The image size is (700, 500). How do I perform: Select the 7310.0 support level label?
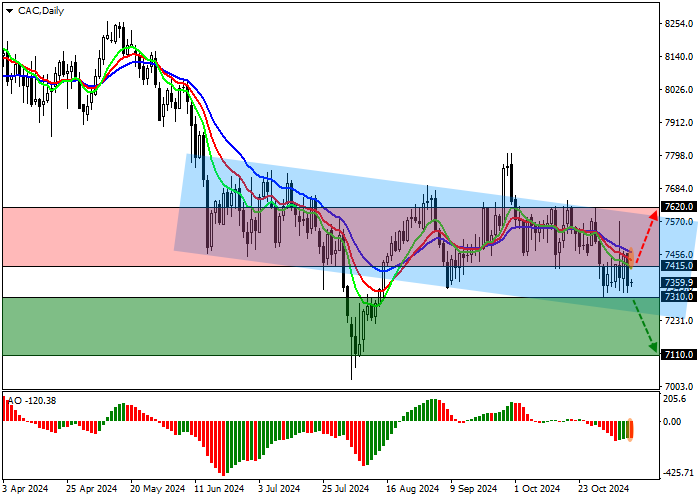pos(679,296)
